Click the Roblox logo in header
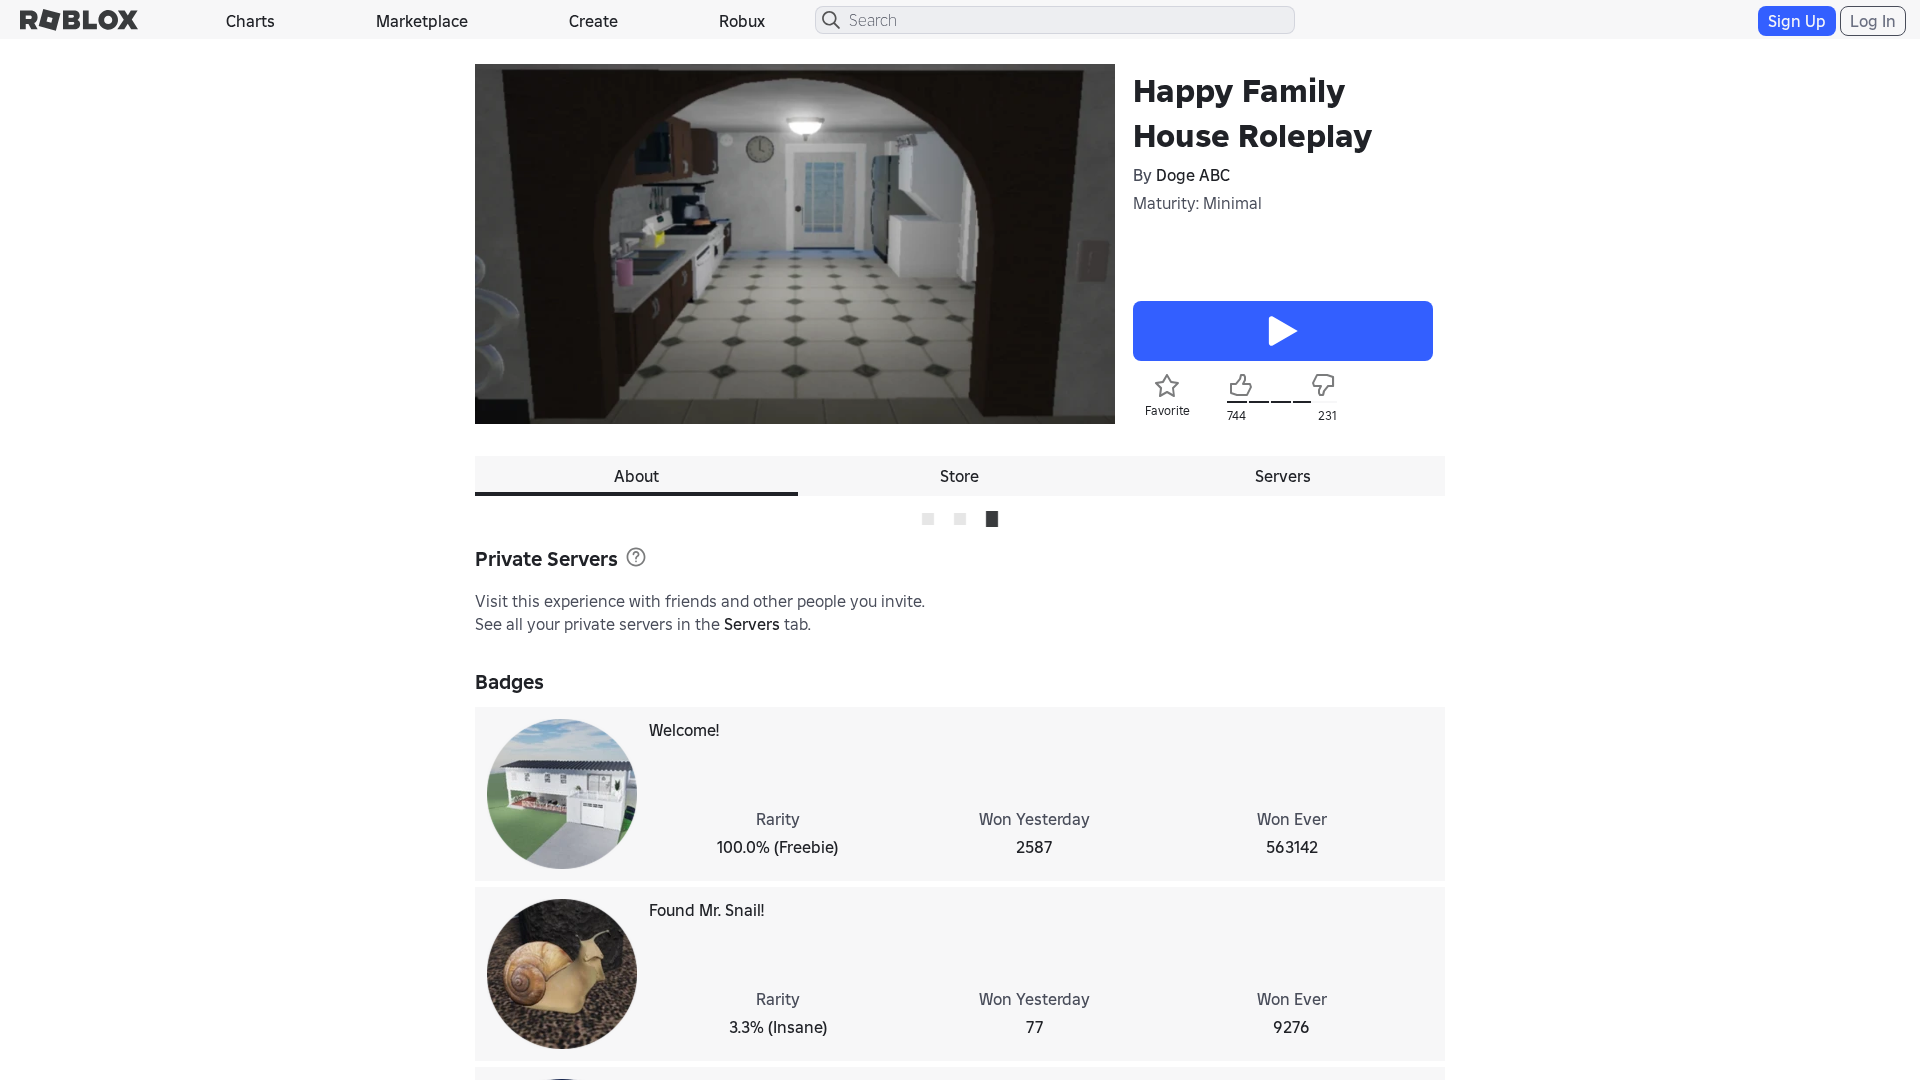The width and height of the screenshot is (1920, 1080). (79, 20)
